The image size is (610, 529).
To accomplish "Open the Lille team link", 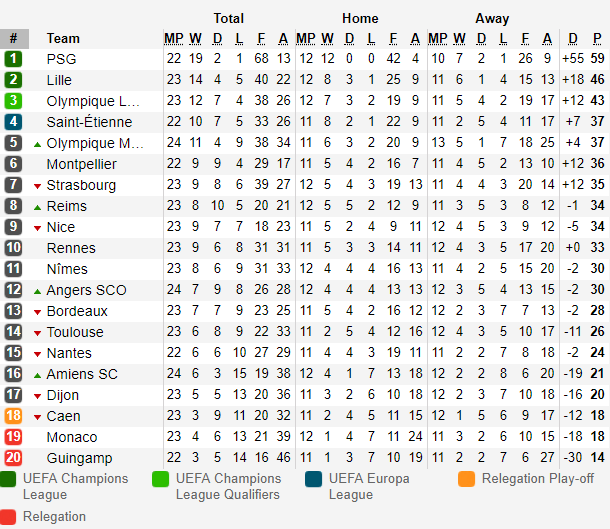I will tap(59, 80).
